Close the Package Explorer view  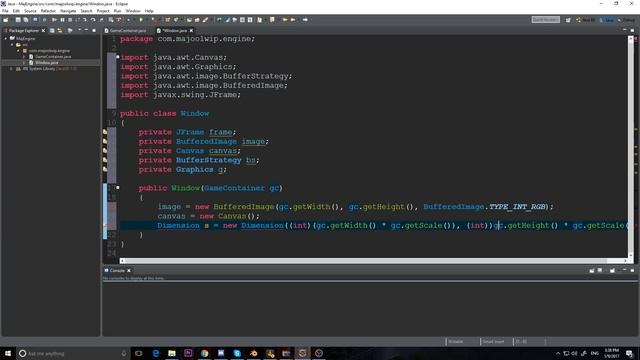coord(43,31)
